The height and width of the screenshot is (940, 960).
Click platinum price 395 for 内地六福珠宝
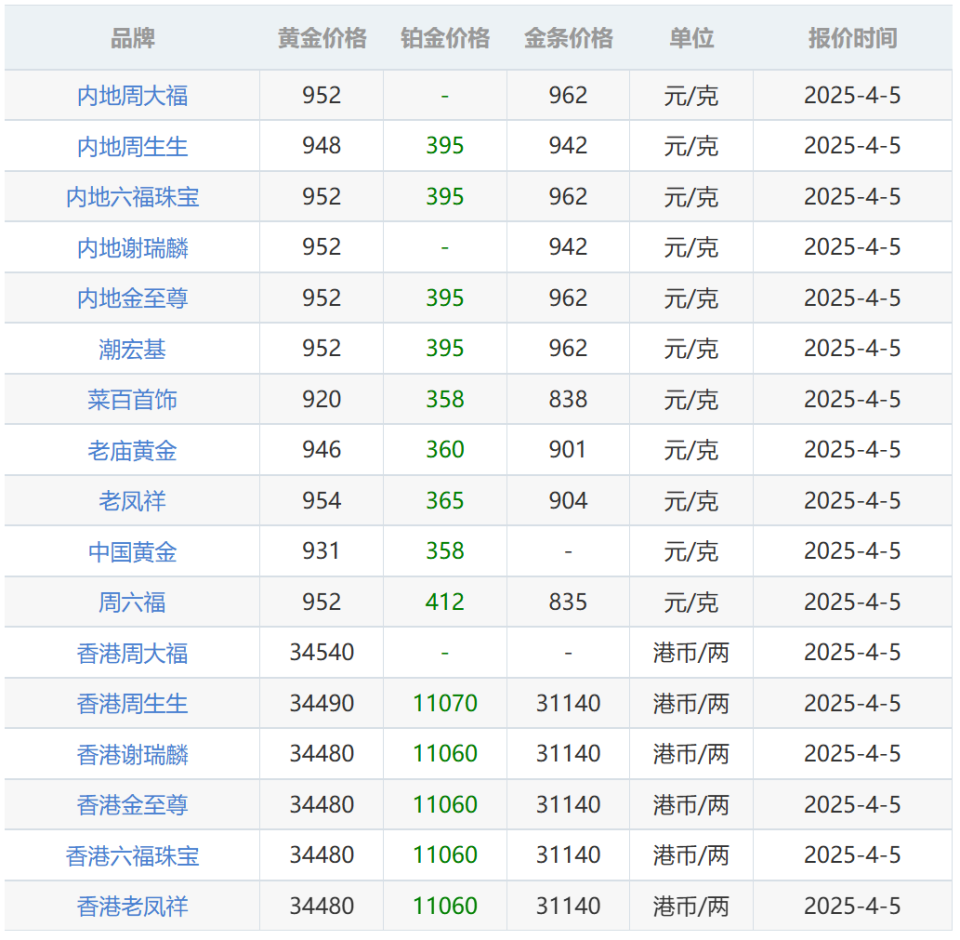pos(445,197)
